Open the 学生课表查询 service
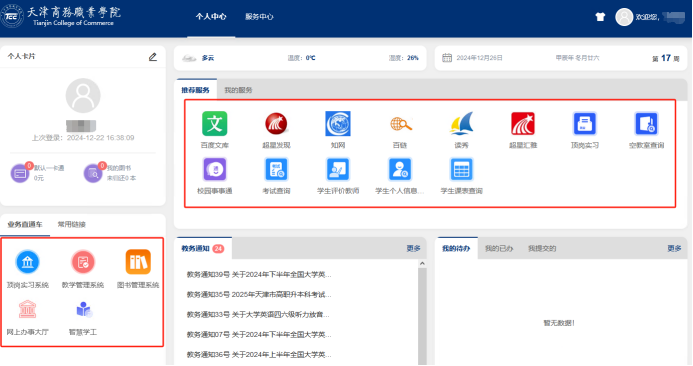 click(x=461, y=170)
